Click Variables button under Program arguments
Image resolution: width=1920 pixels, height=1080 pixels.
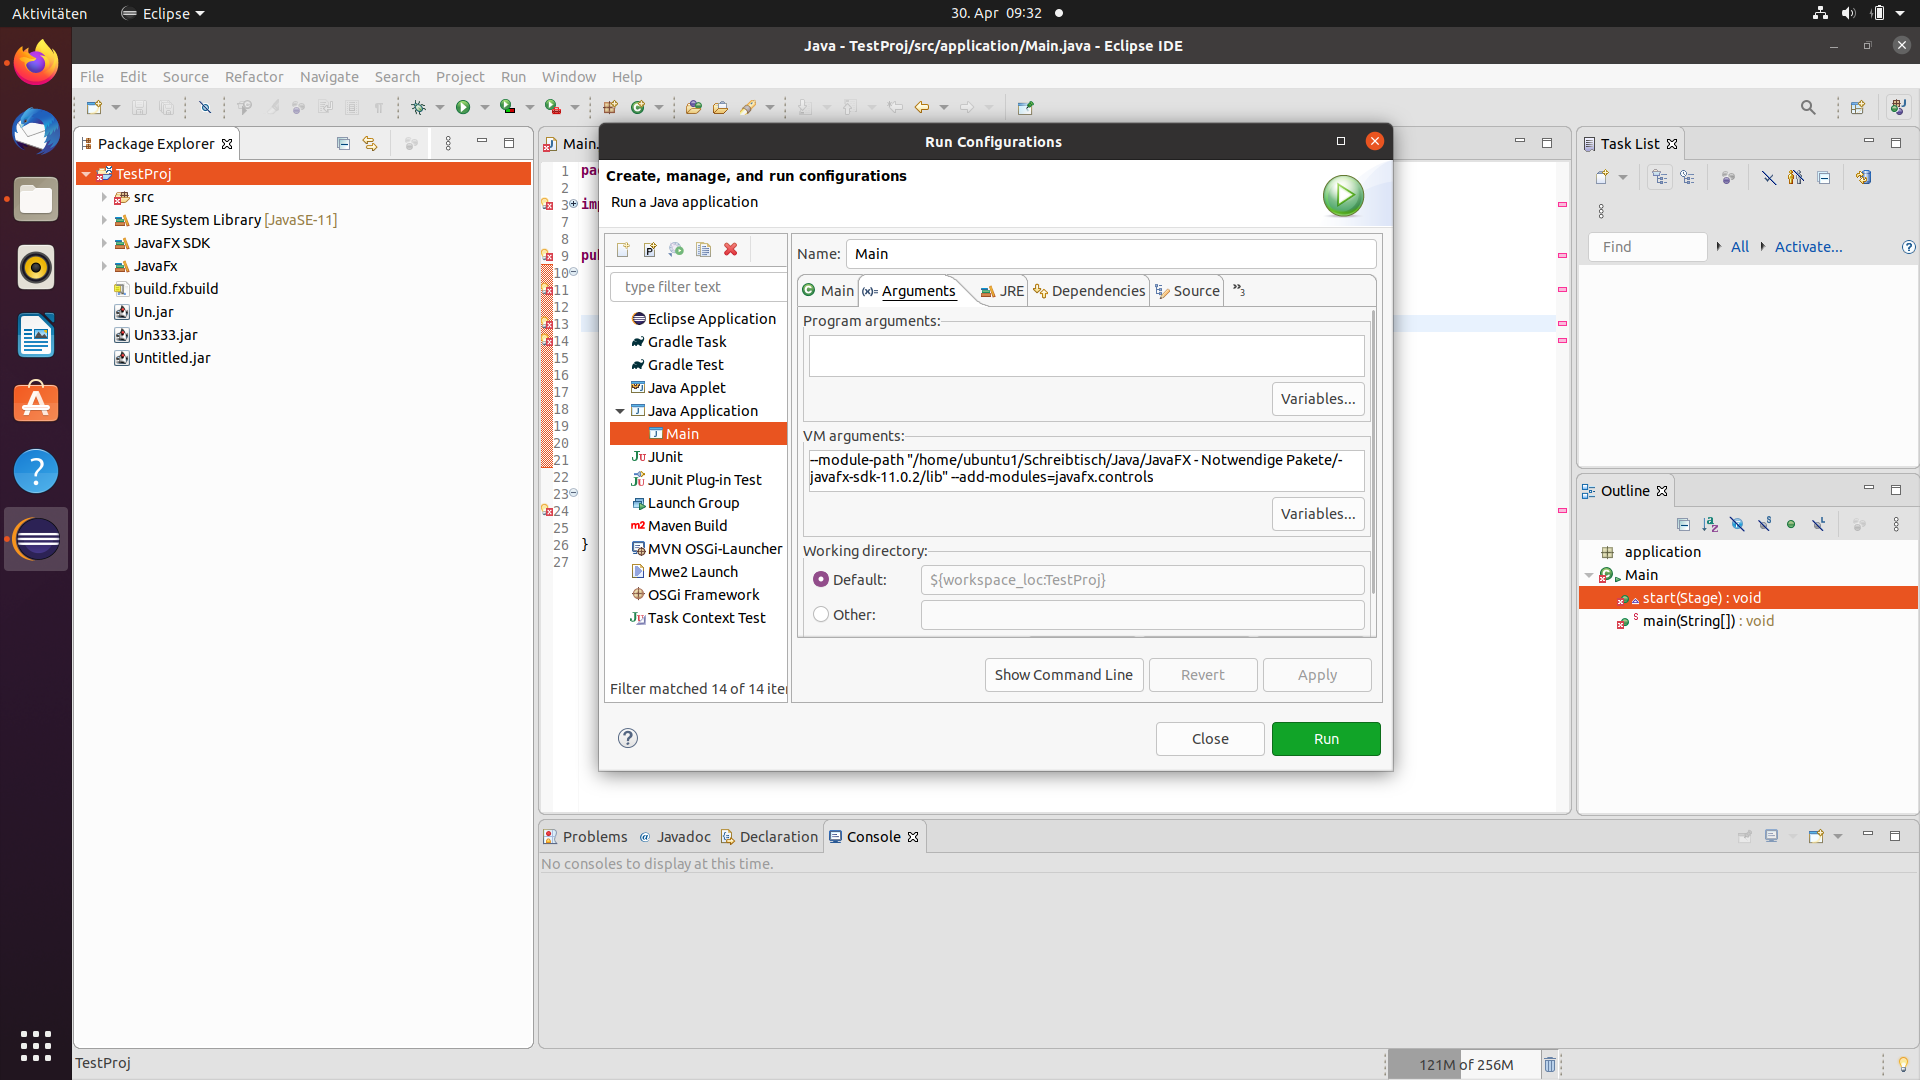tap(1318, 399)
